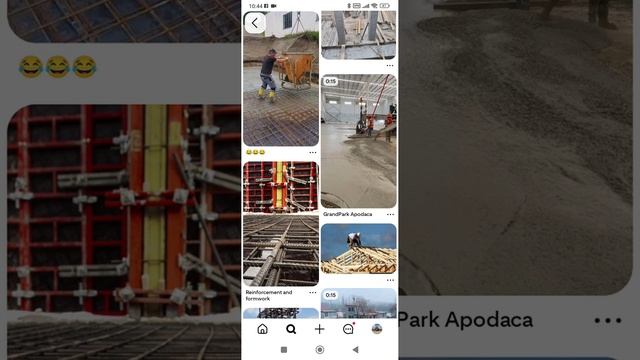Screen dimensions: 640x360
Task: Tap the Android home circle button
Action: [320, 349]
